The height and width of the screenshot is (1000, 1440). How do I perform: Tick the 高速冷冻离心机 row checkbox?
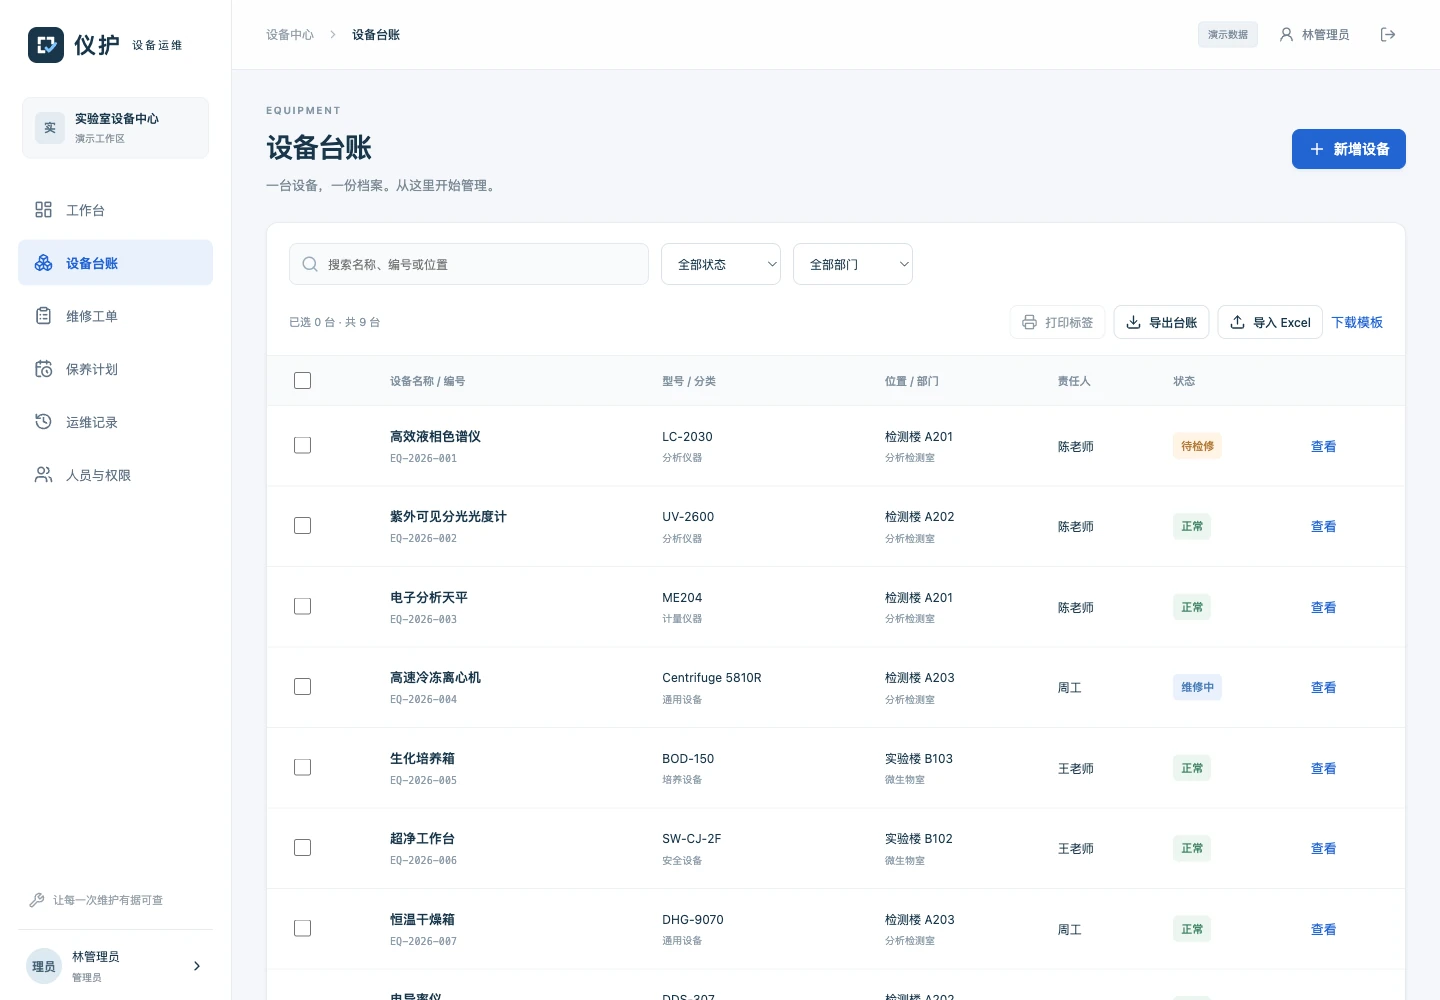click(x=303, y=687)
